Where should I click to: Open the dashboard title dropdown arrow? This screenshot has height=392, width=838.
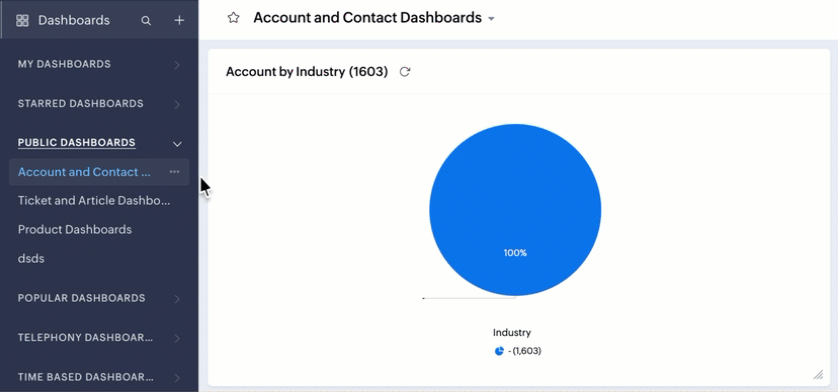pyautogui.click(x=491, y=19)
